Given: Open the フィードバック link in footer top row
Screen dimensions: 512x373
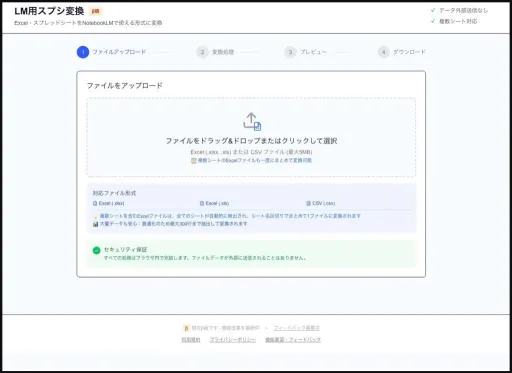Looking at the screenshot, I should 296,328.
